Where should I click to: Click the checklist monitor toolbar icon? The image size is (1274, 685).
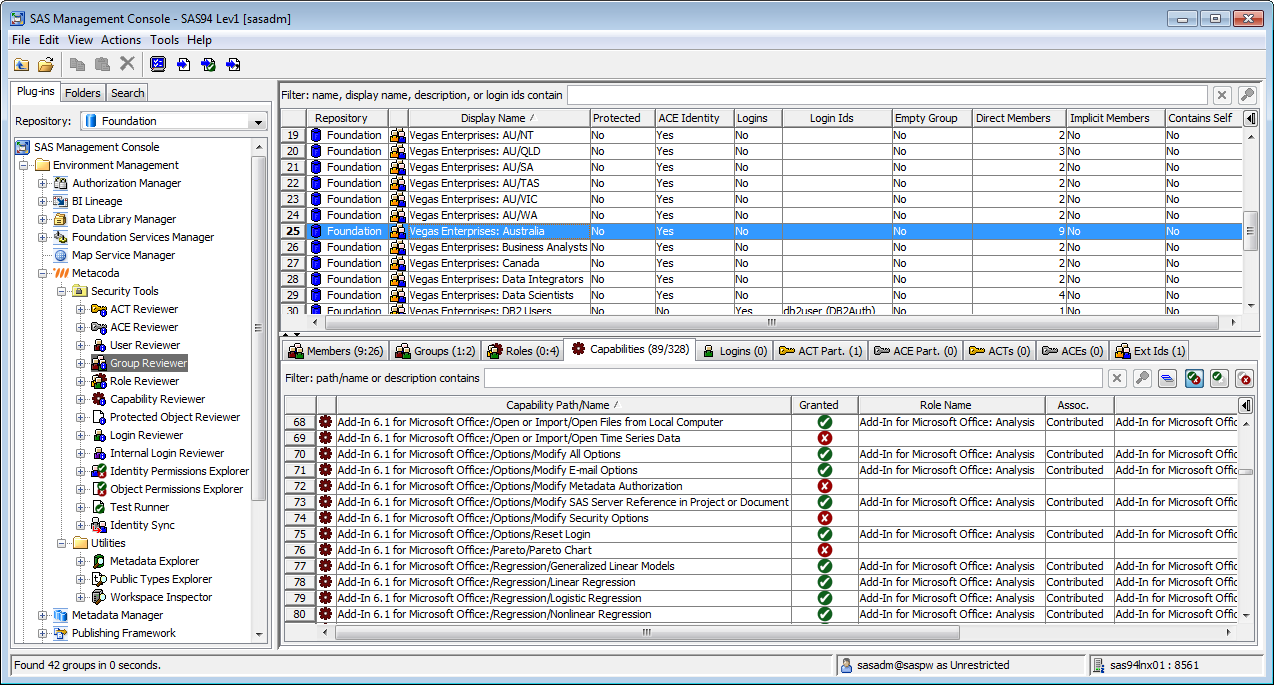158,64
